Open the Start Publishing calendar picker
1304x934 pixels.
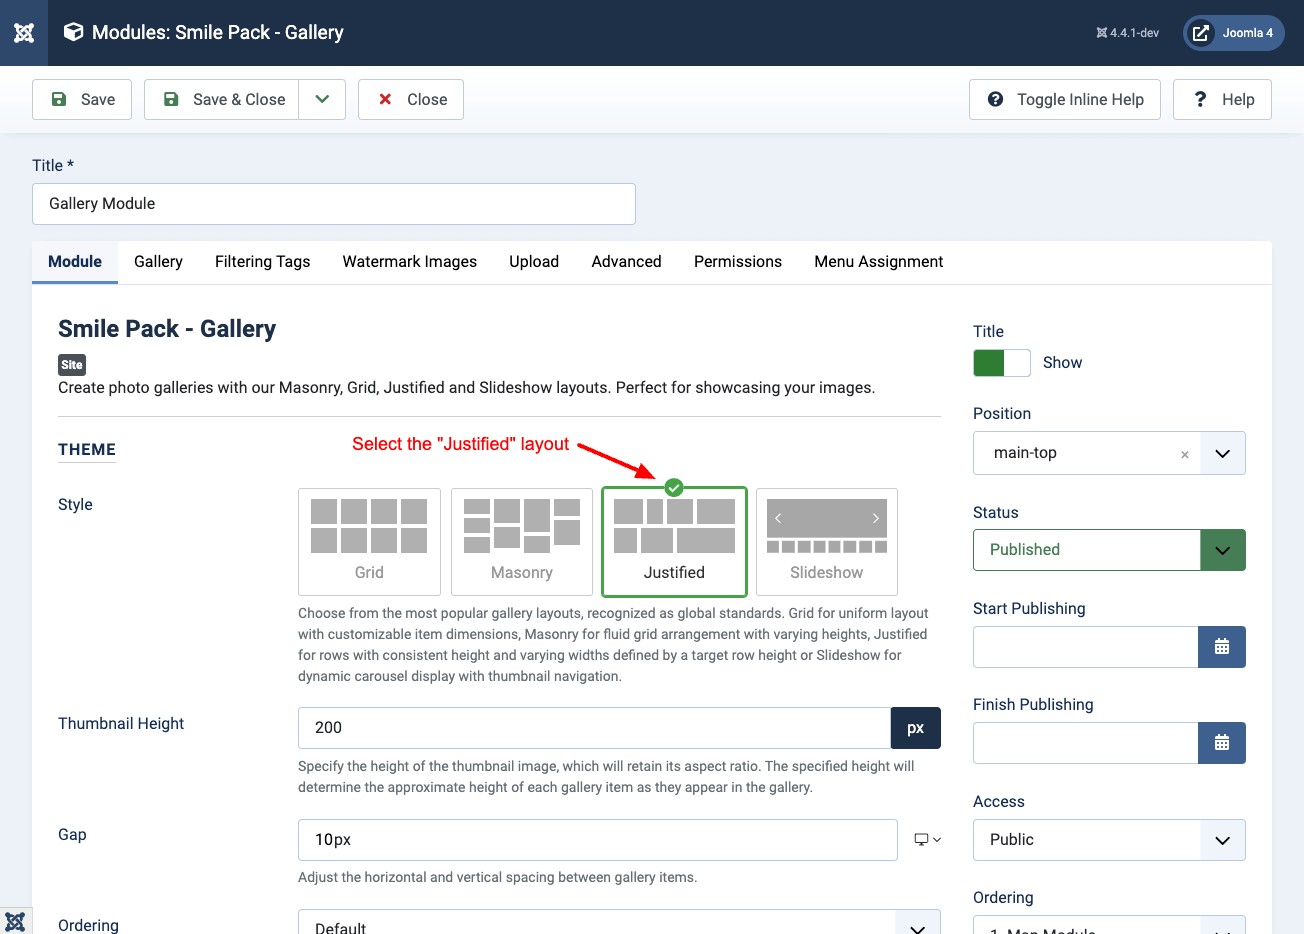(x=1222, y=647)
